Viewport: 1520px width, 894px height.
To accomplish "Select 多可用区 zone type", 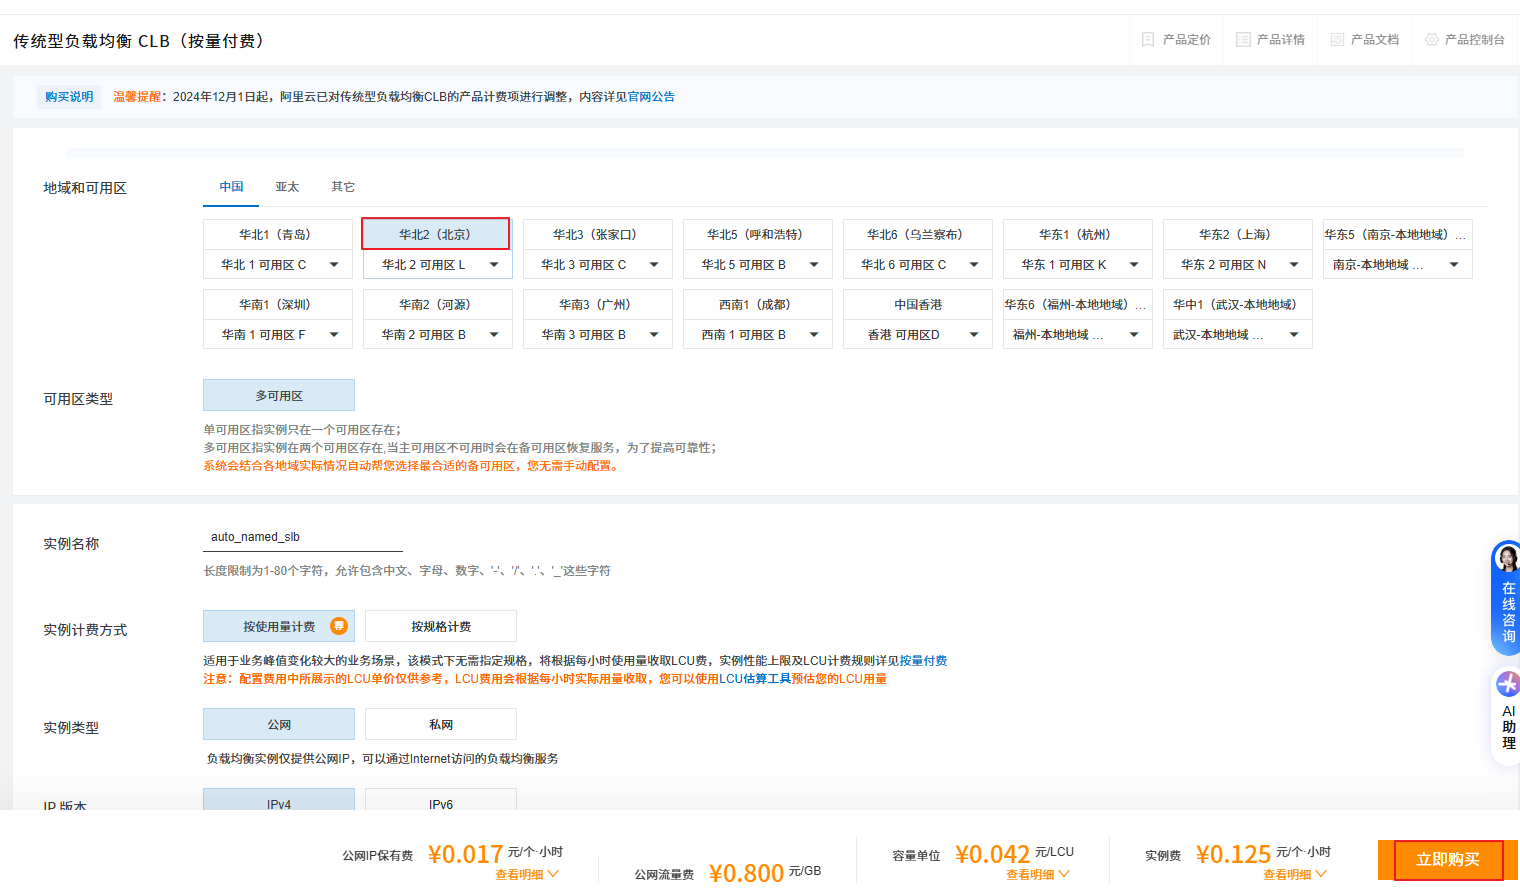I will [x=279, y=395].
